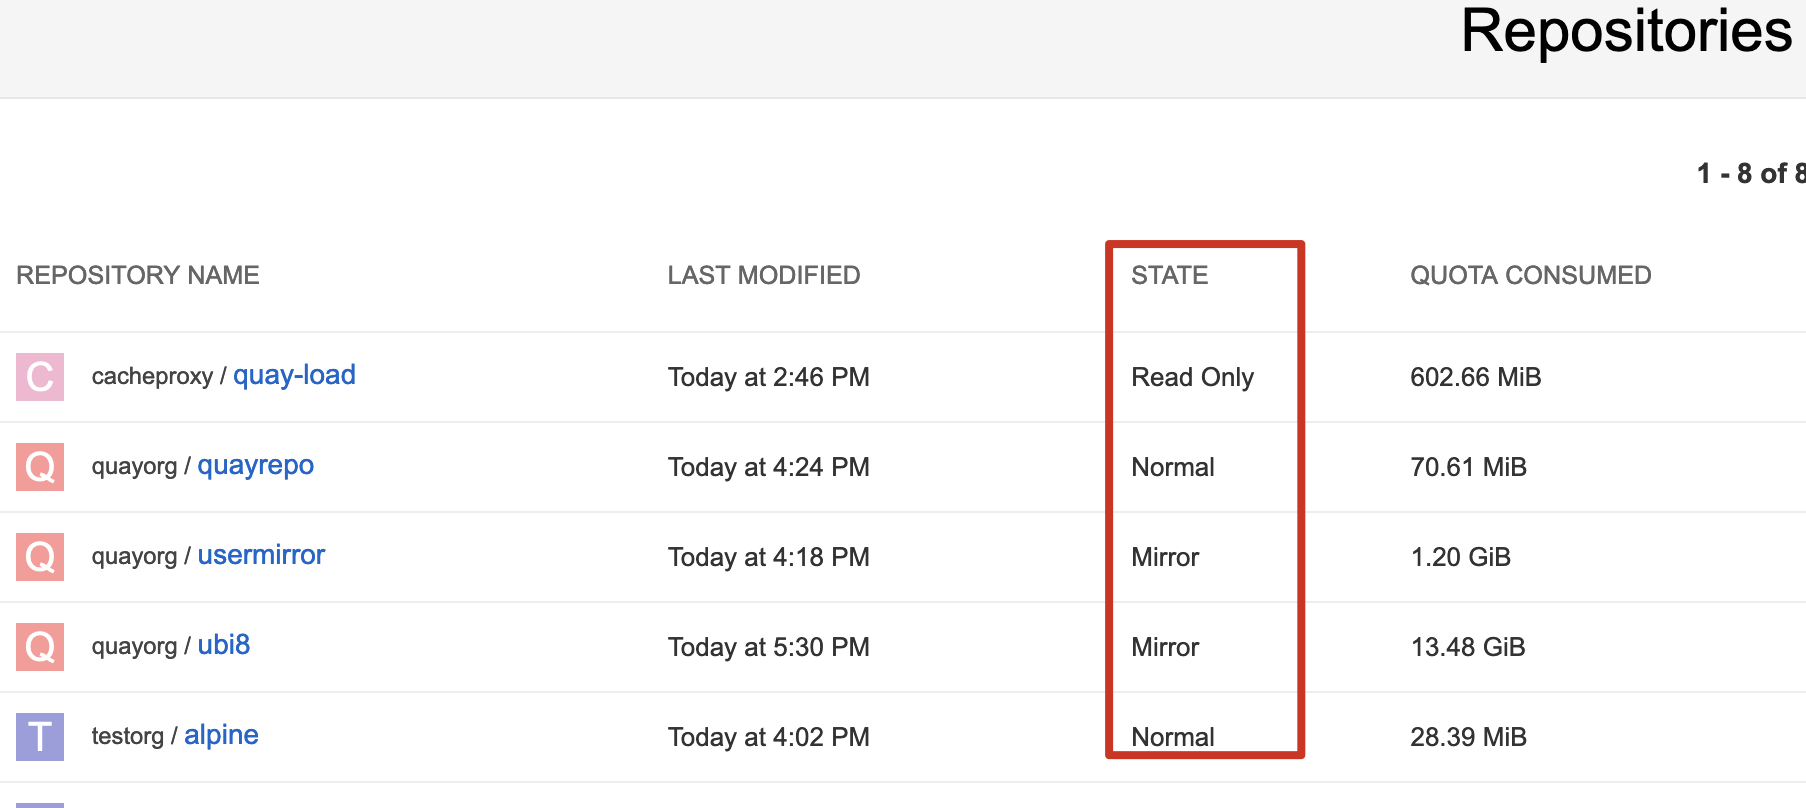The width and height of the screenshot is (1806, 808).
Task: Click the testorg "T" avatar icon
Action: point(40,737)
